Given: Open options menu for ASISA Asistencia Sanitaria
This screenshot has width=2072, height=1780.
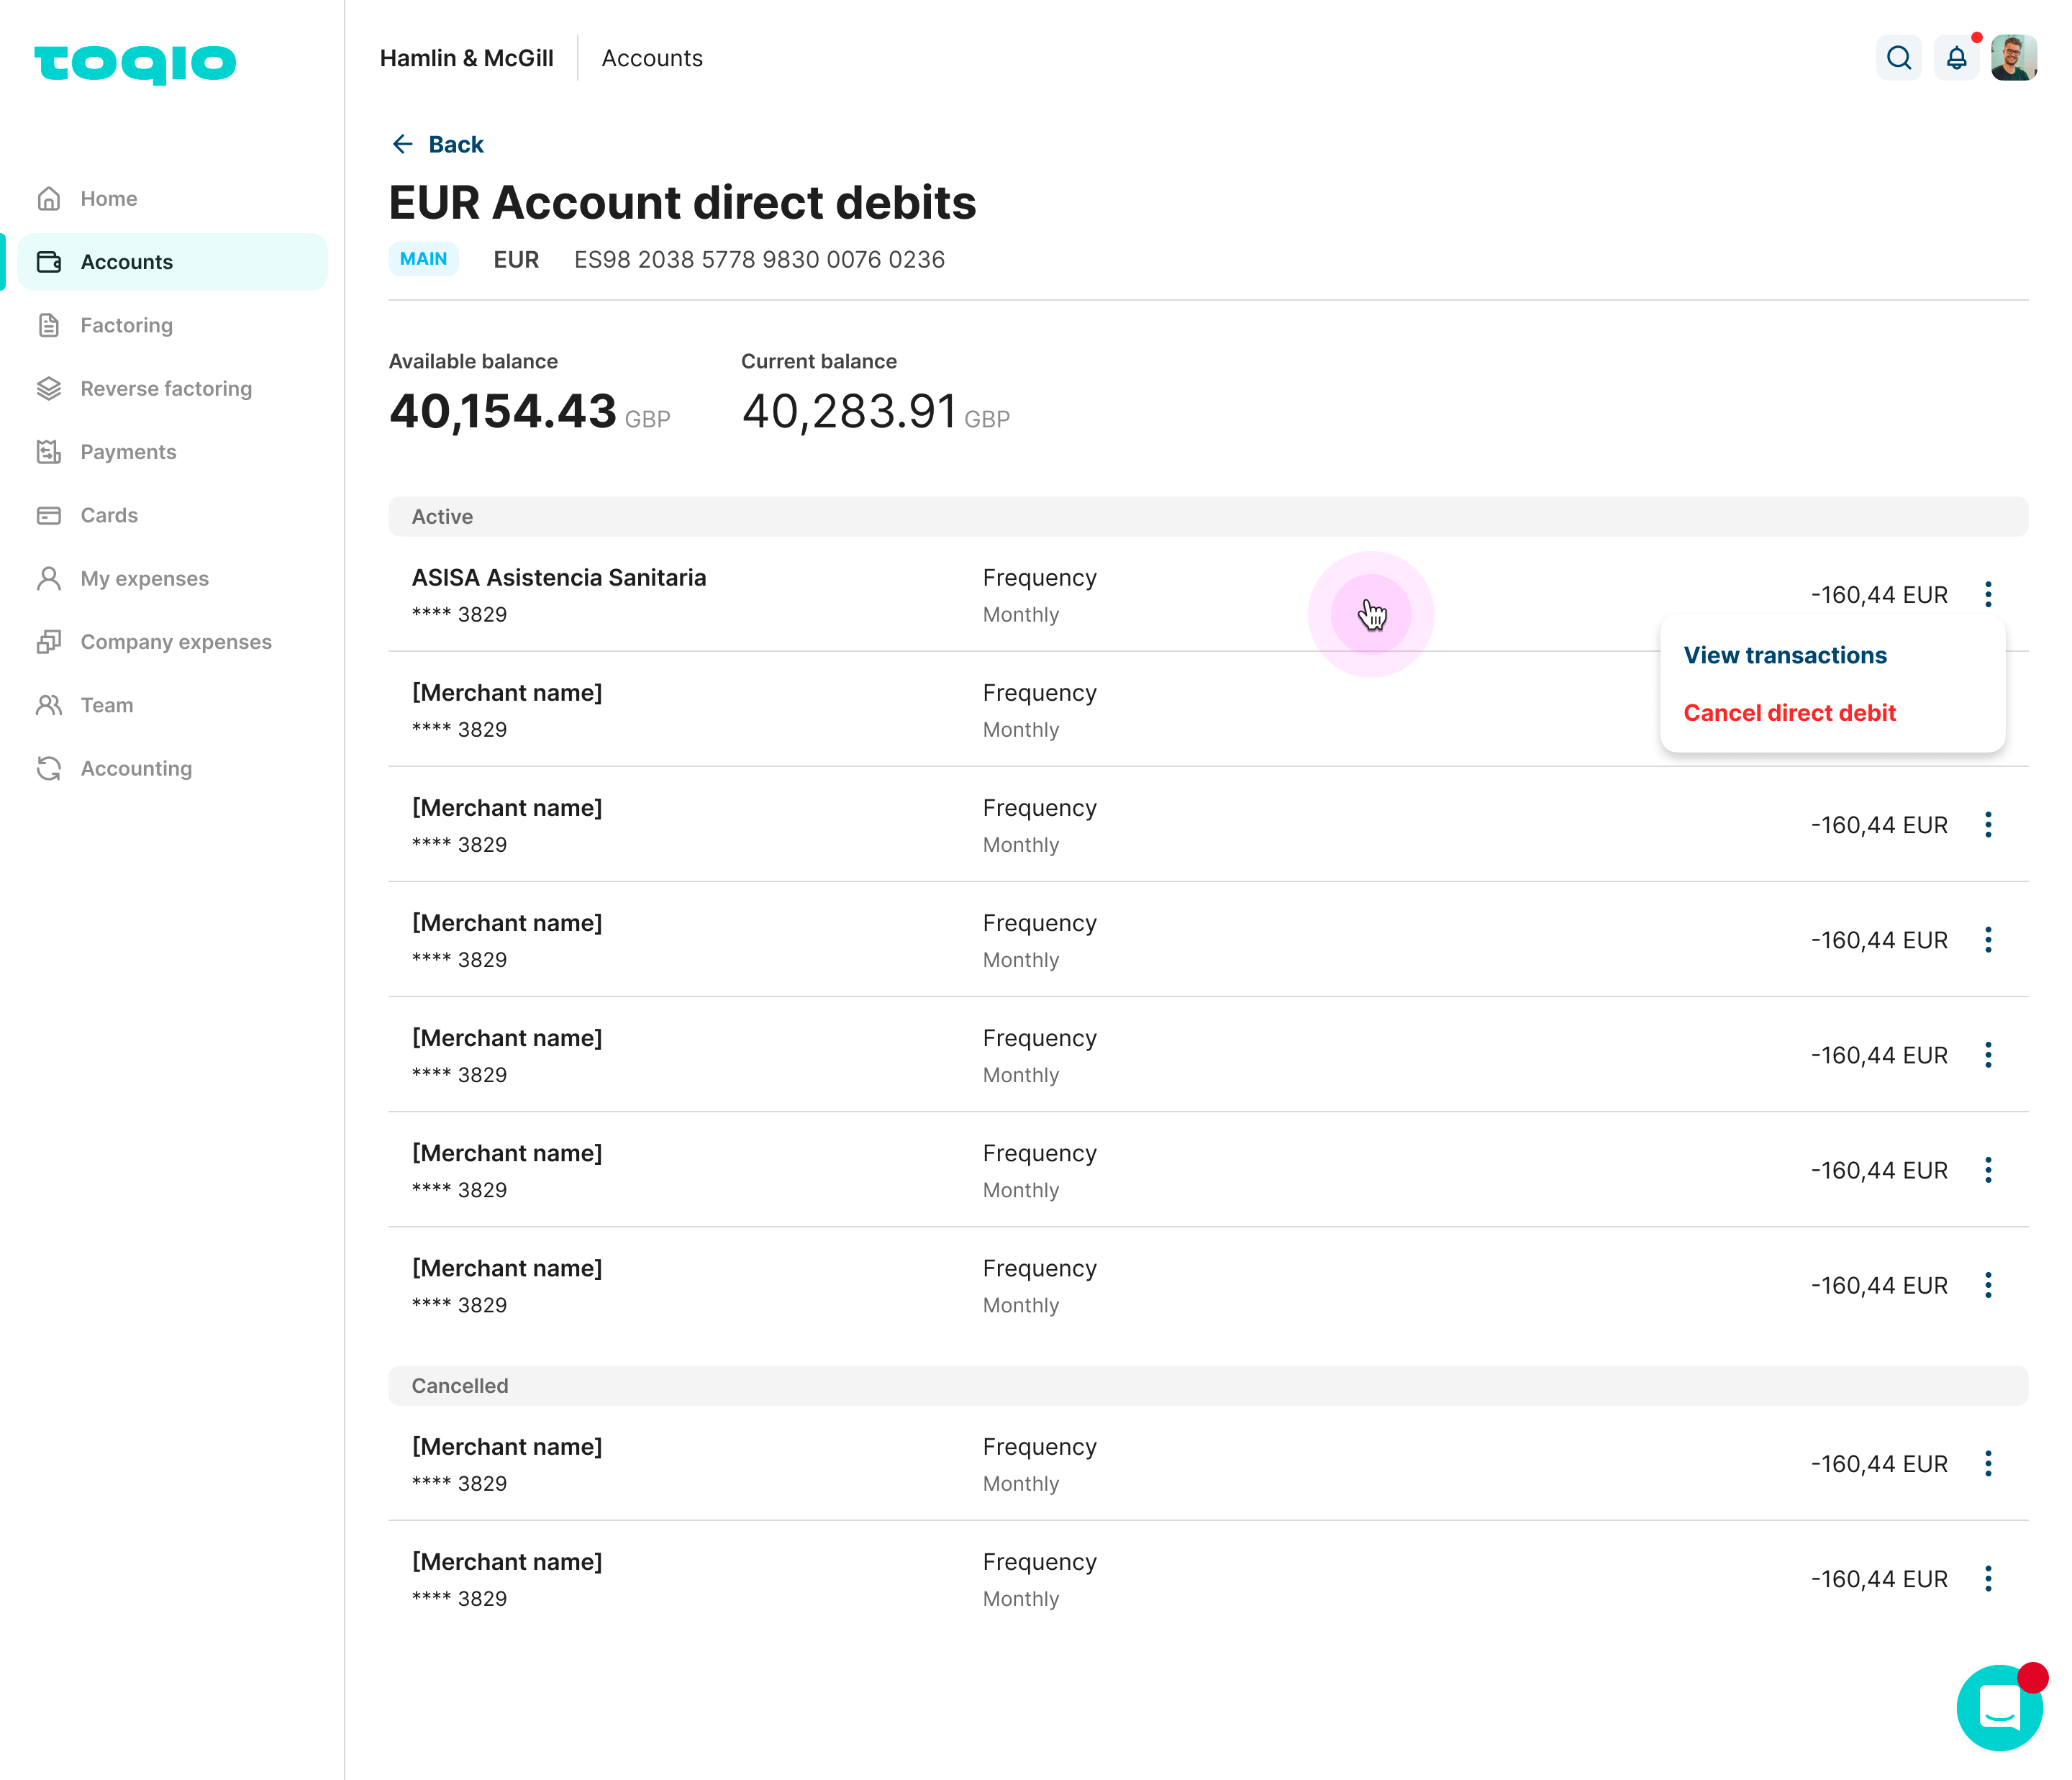Looking at the screenshot, I should [x=1987, y=595].
